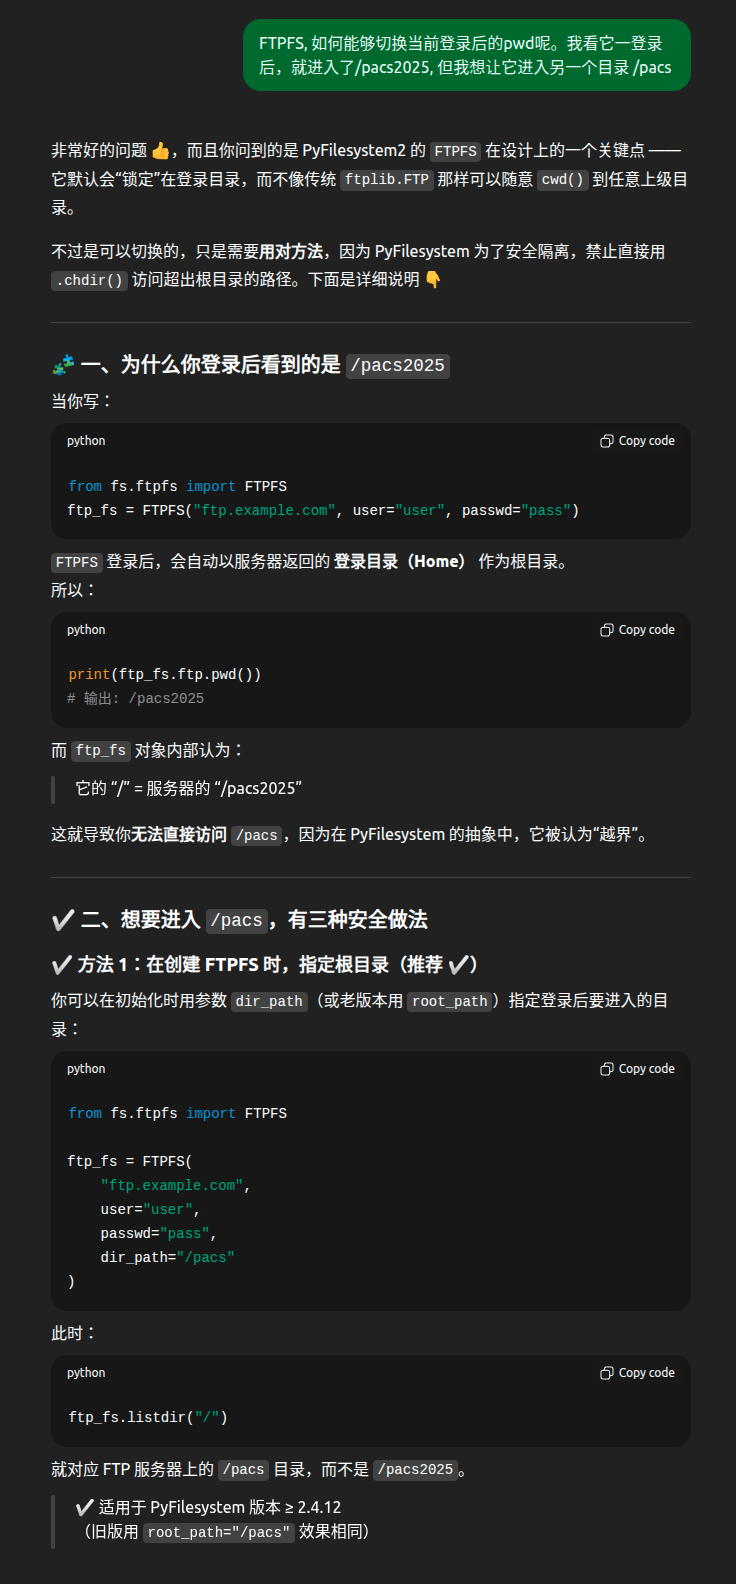Click Copy code icon on listdir code block
This screenshot has height=1584, width=736.
click(637, 1372)
